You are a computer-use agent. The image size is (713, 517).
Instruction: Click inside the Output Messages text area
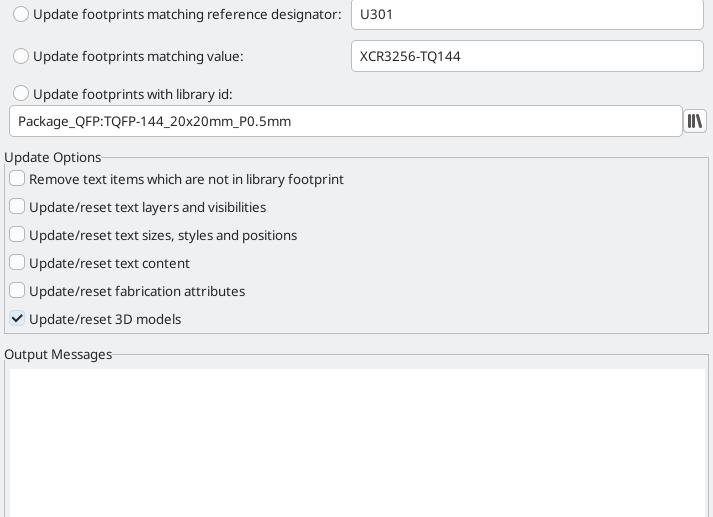click(356, 440)
